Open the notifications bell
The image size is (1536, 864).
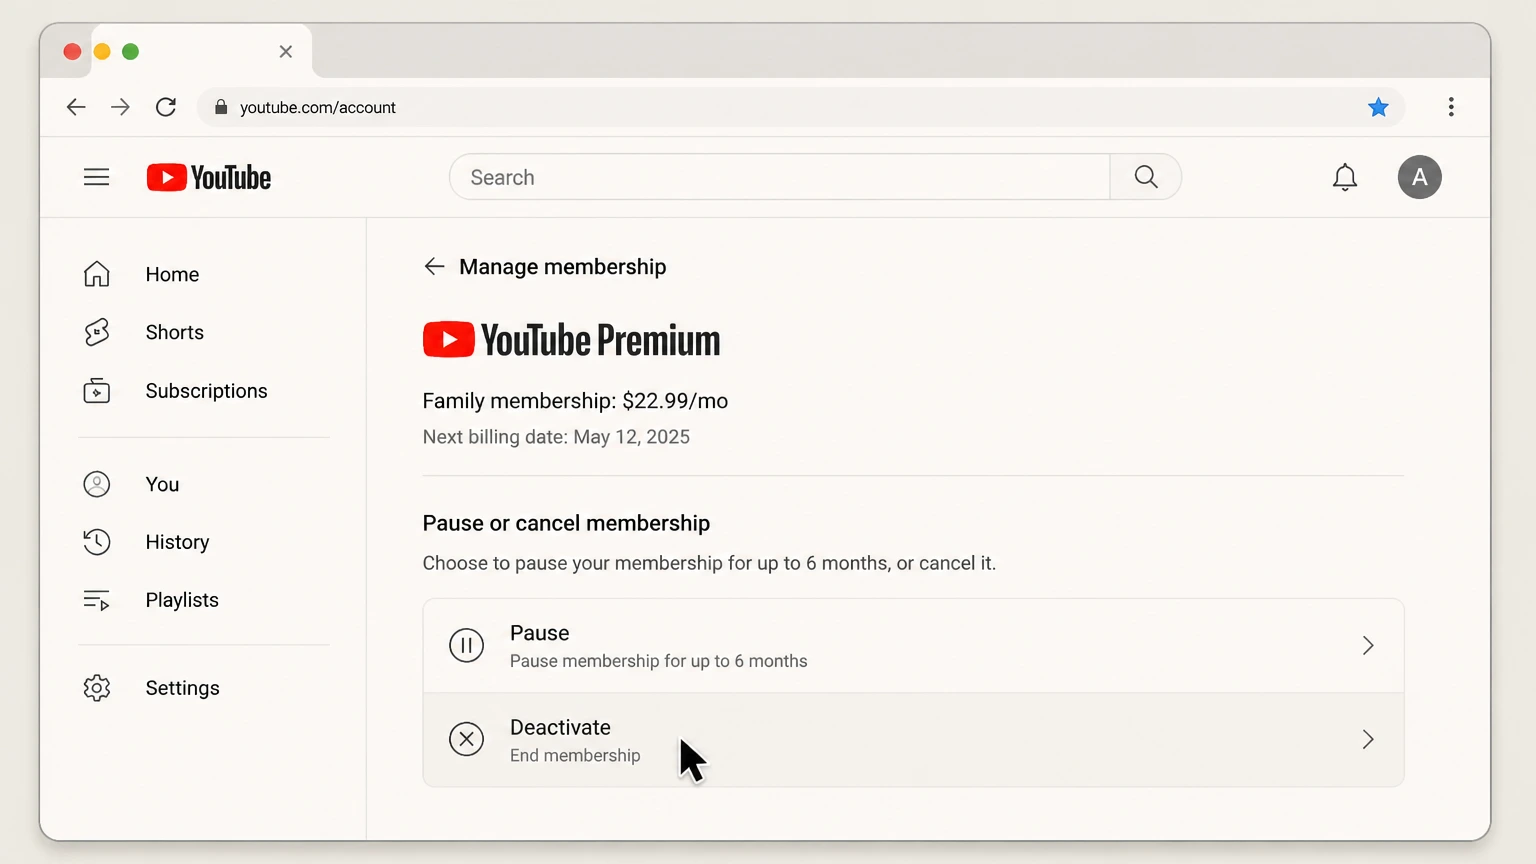tap(1345, 177)
